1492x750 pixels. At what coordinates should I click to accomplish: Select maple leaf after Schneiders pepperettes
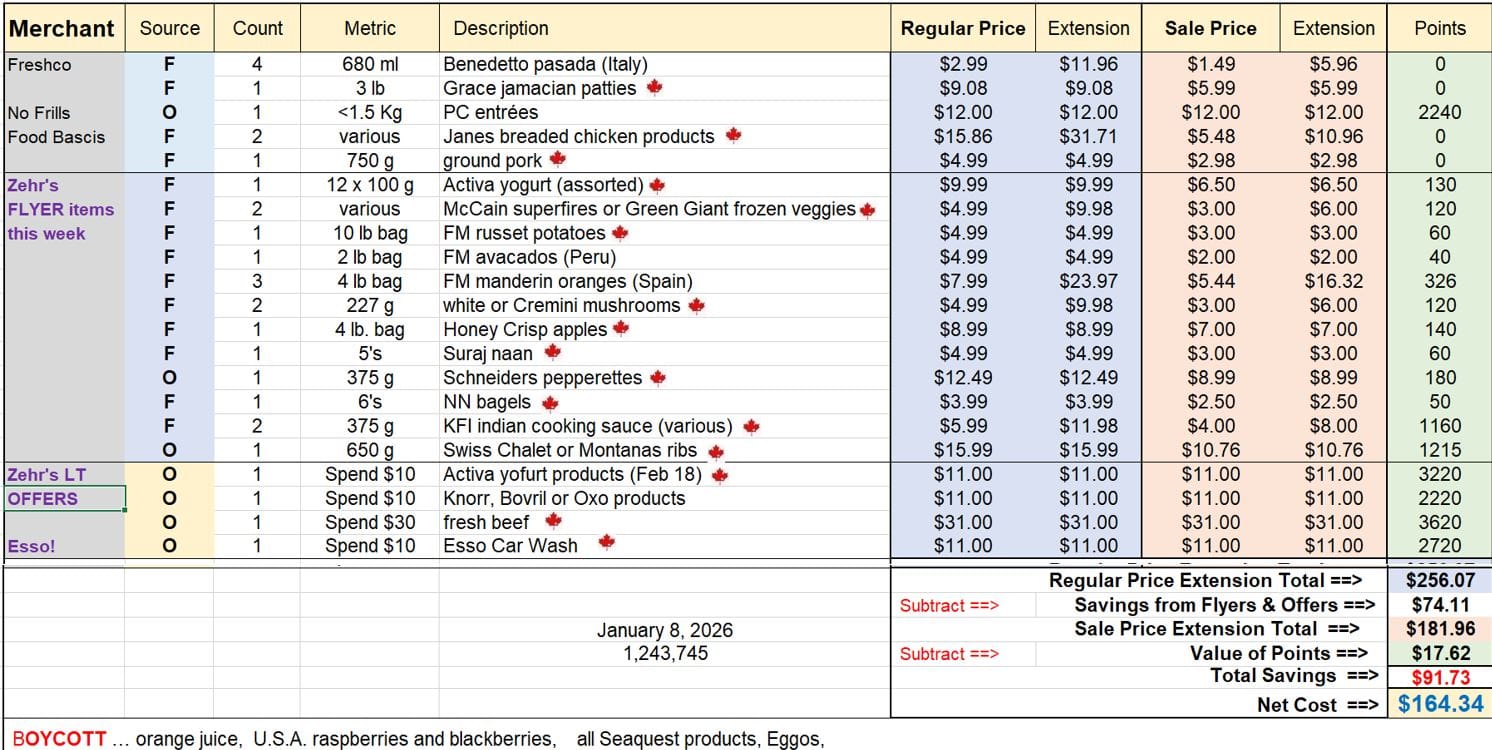tap(657, 377)
